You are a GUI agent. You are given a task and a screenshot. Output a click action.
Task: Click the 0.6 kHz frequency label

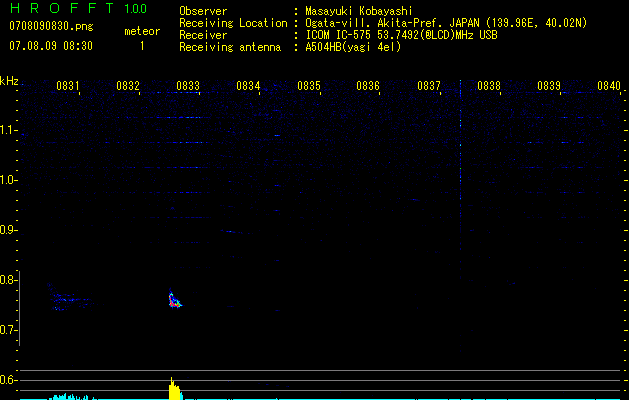coord(8,380)
